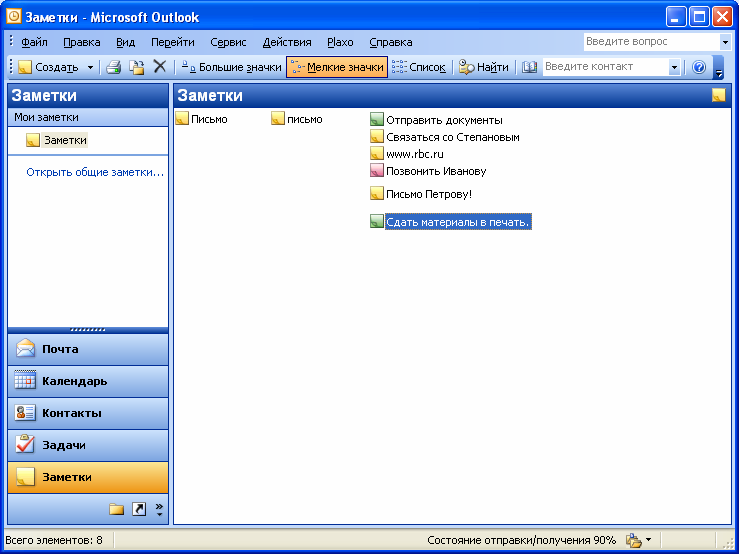Click the blue Help question icon
The width and height of the screenshot is (739, 554).
698,67
